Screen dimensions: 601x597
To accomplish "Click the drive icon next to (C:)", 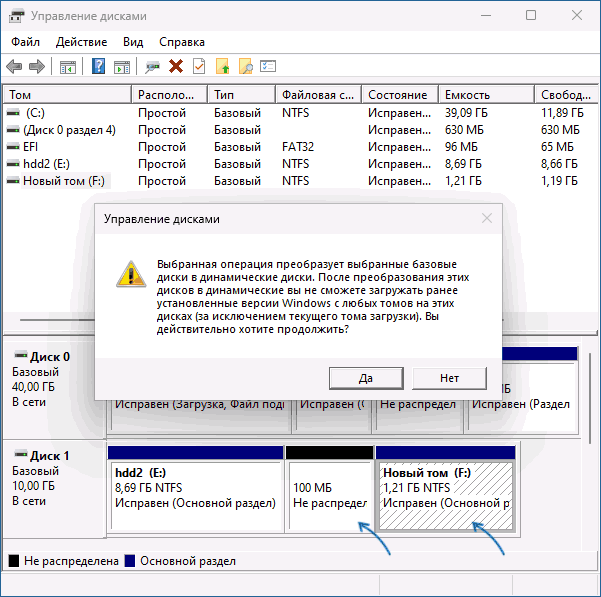I will (13, 113).
